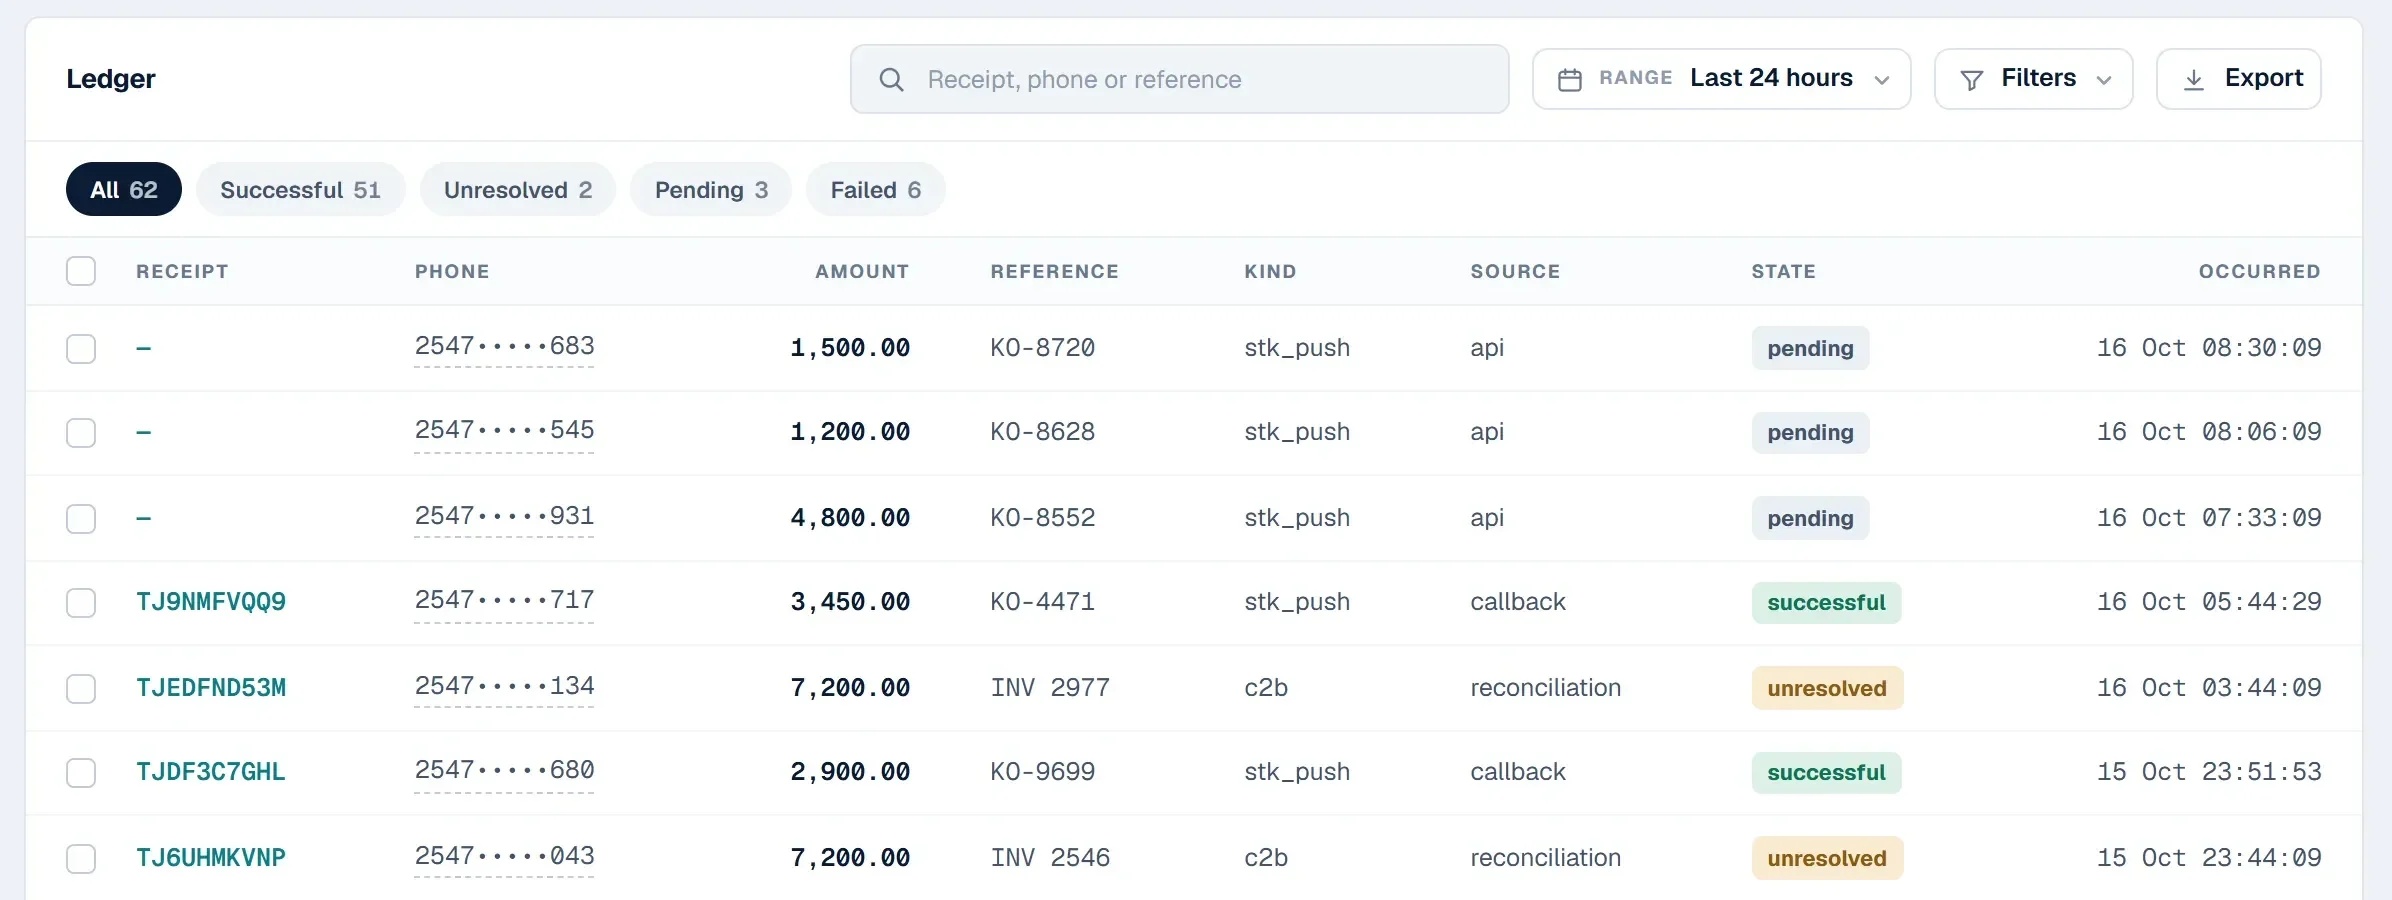This screenshot has height=900, width=2392.
Task: Click the download icon in Export
Action: coord(2193,80)
